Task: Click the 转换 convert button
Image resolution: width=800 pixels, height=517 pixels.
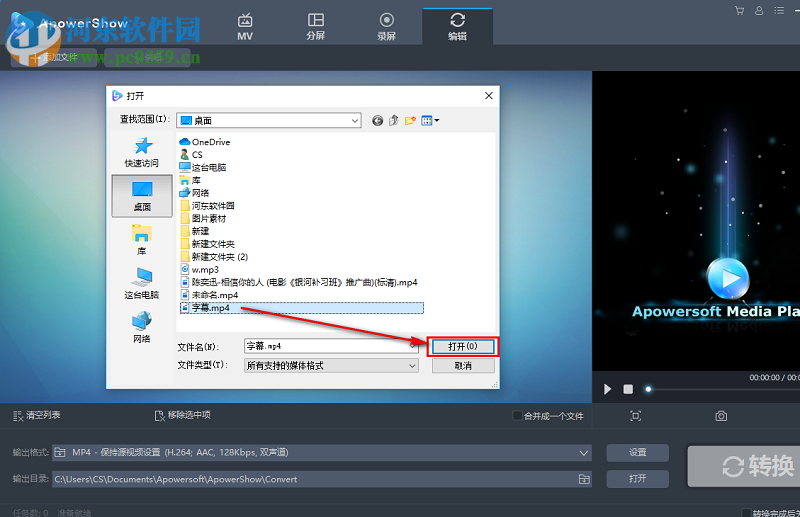Action: 744,466
